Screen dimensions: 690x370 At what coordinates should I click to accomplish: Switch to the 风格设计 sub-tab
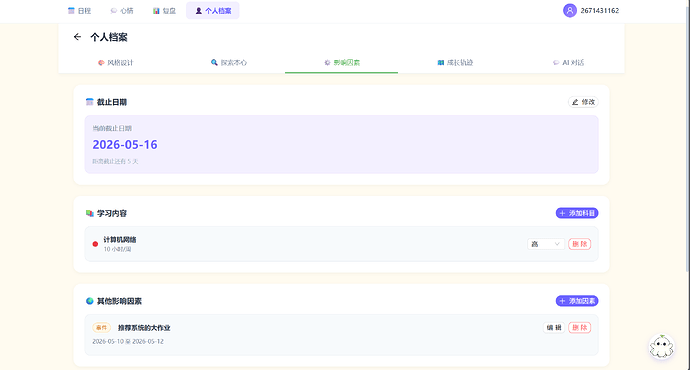point(116,62)
